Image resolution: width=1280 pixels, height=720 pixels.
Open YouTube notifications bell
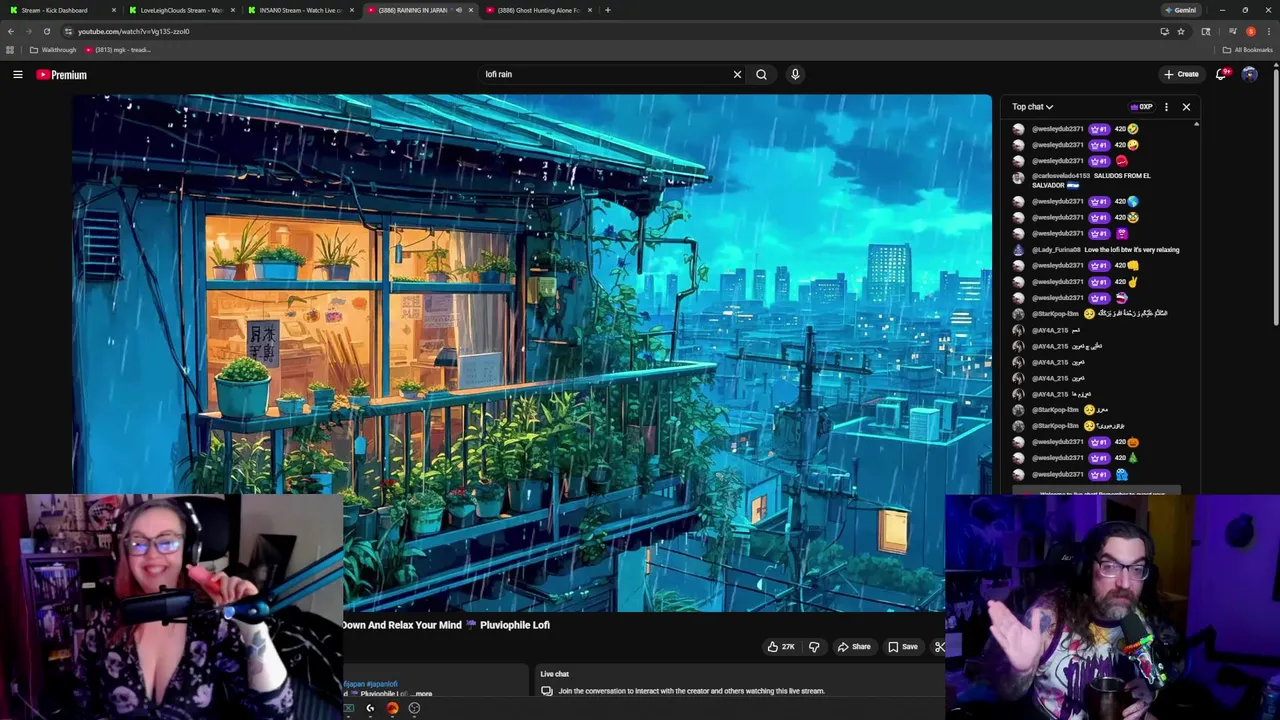1222,74
